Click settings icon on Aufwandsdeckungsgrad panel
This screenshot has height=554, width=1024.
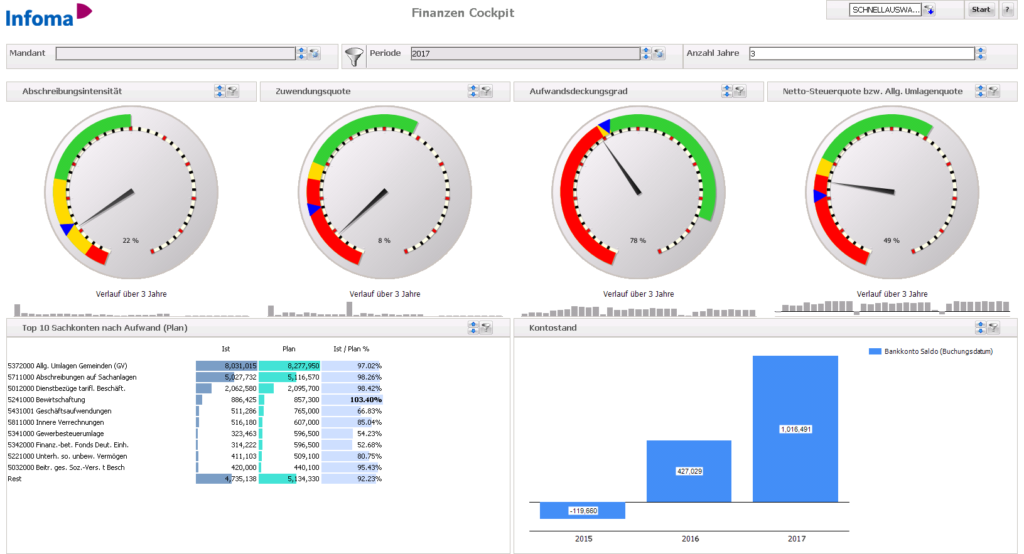pos(741,91)
